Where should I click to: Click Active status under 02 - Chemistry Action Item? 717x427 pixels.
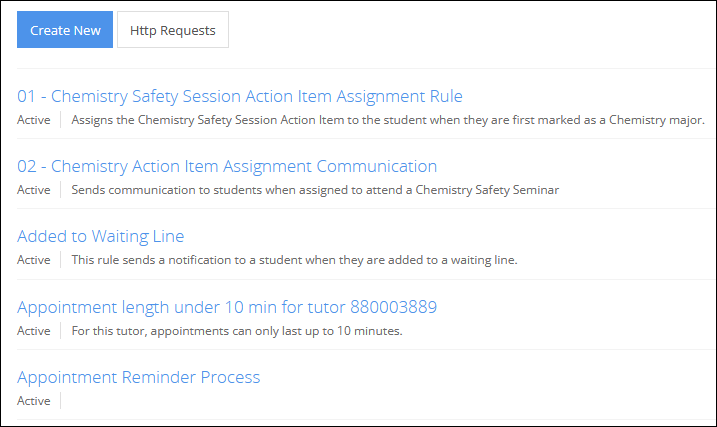coord(33,190)
